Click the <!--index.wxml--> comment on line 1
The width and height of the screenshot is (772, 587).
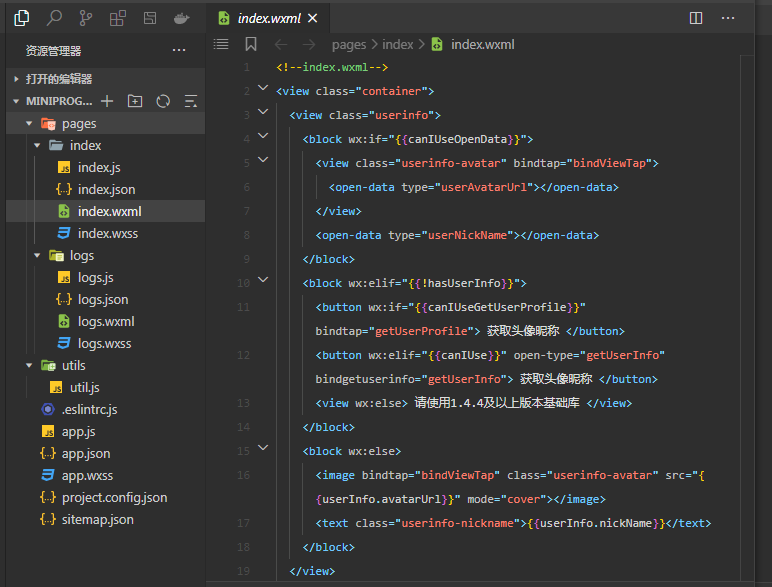pos(332,67)
